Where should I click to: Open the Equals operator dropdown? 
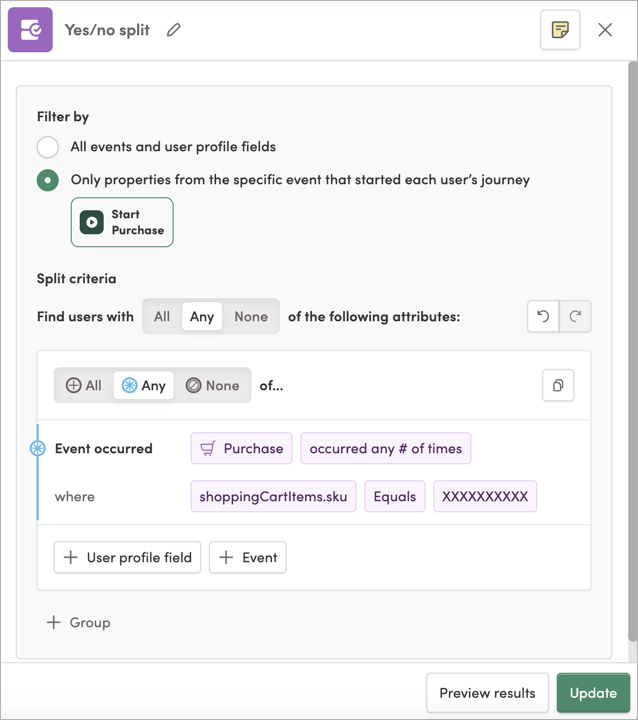(x=395, y=496)
